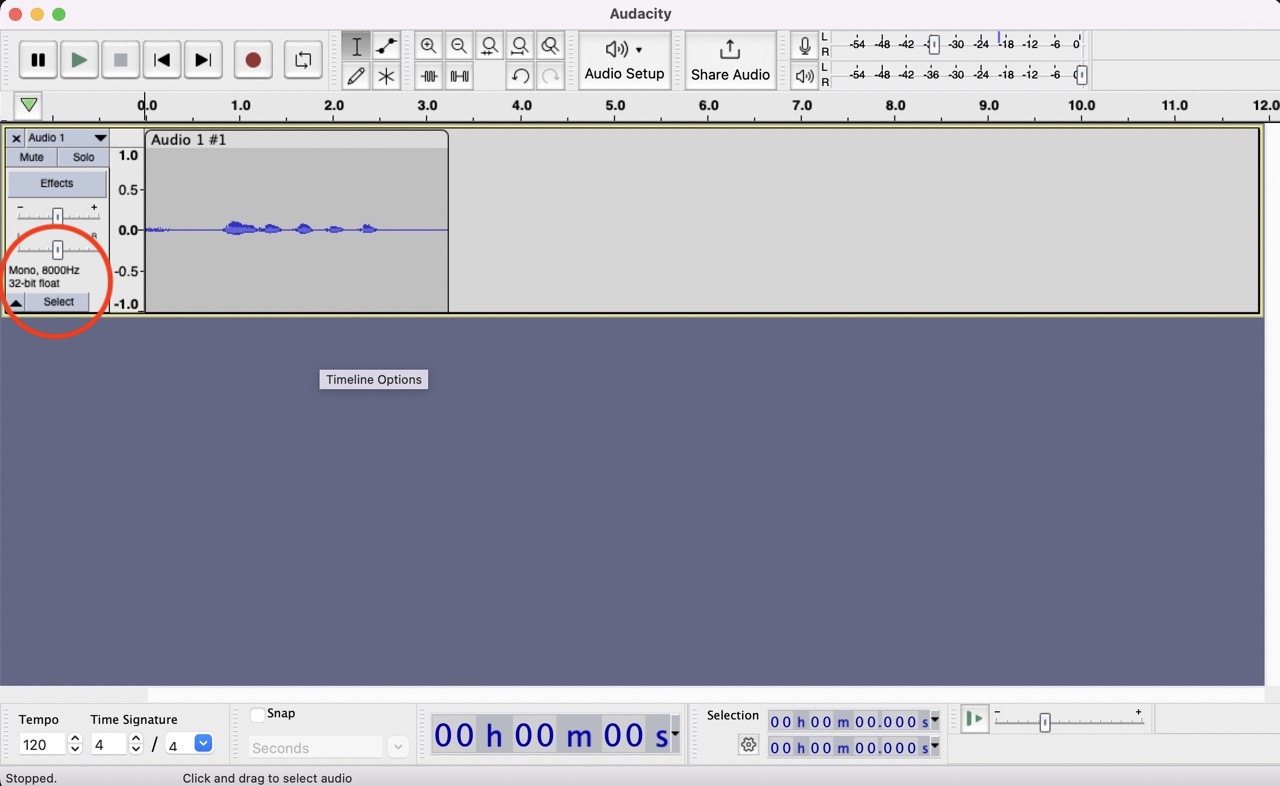This screenshot has height=786, width=1280.
Task: Open the selection start format dropdown arrow
Action: pyautogui.click(x=935, y=720)
